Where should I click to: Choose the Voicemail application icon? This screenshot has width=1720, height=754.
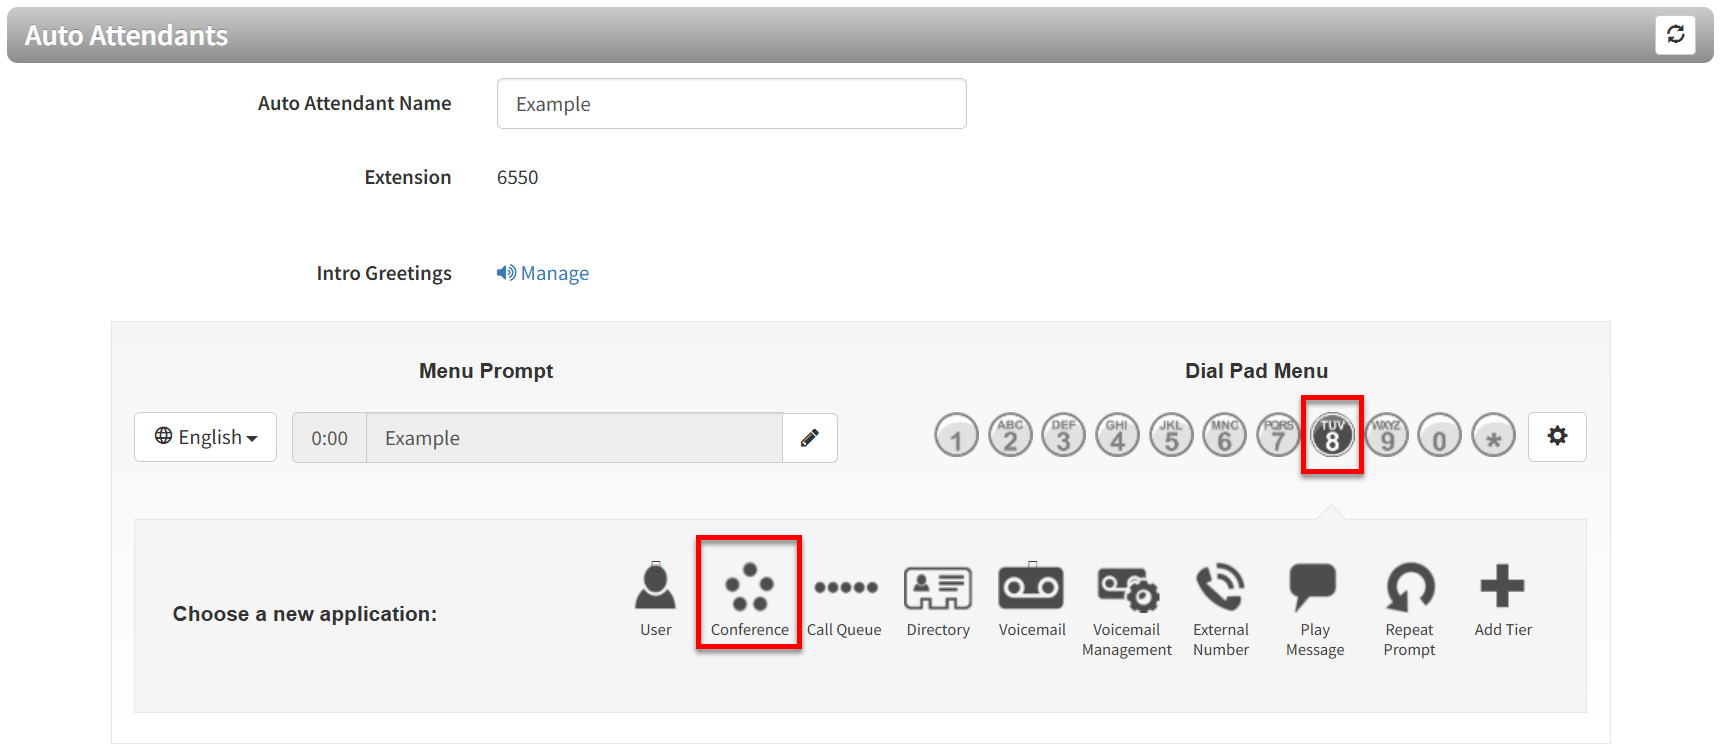click(1031, 587)
